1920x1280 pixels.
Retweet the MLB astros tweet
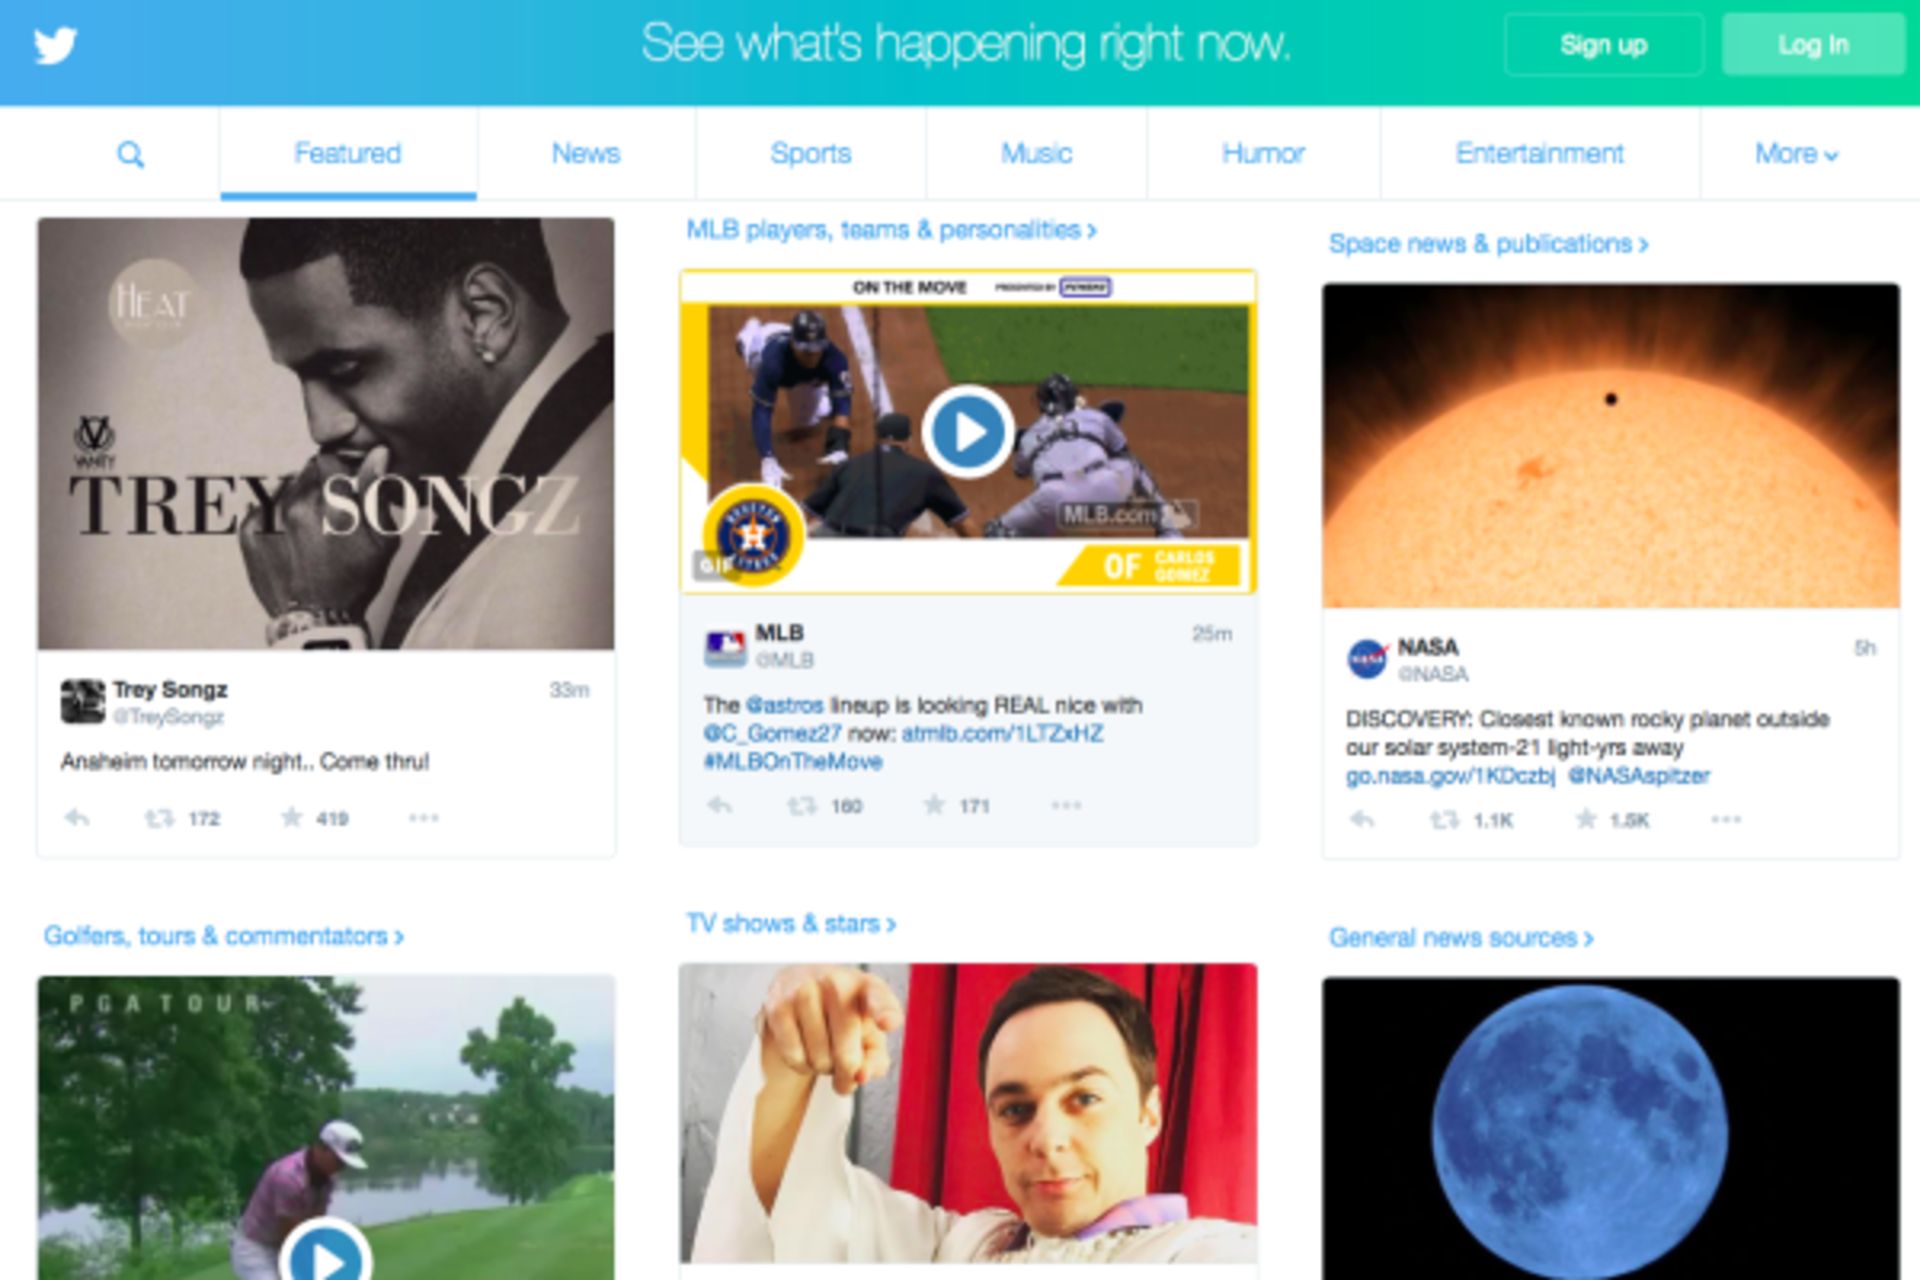click(801, 805)
